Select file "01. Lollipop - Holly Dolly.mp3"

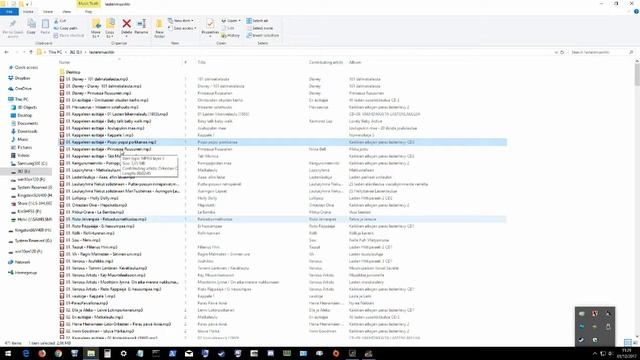tap(89, 198)
